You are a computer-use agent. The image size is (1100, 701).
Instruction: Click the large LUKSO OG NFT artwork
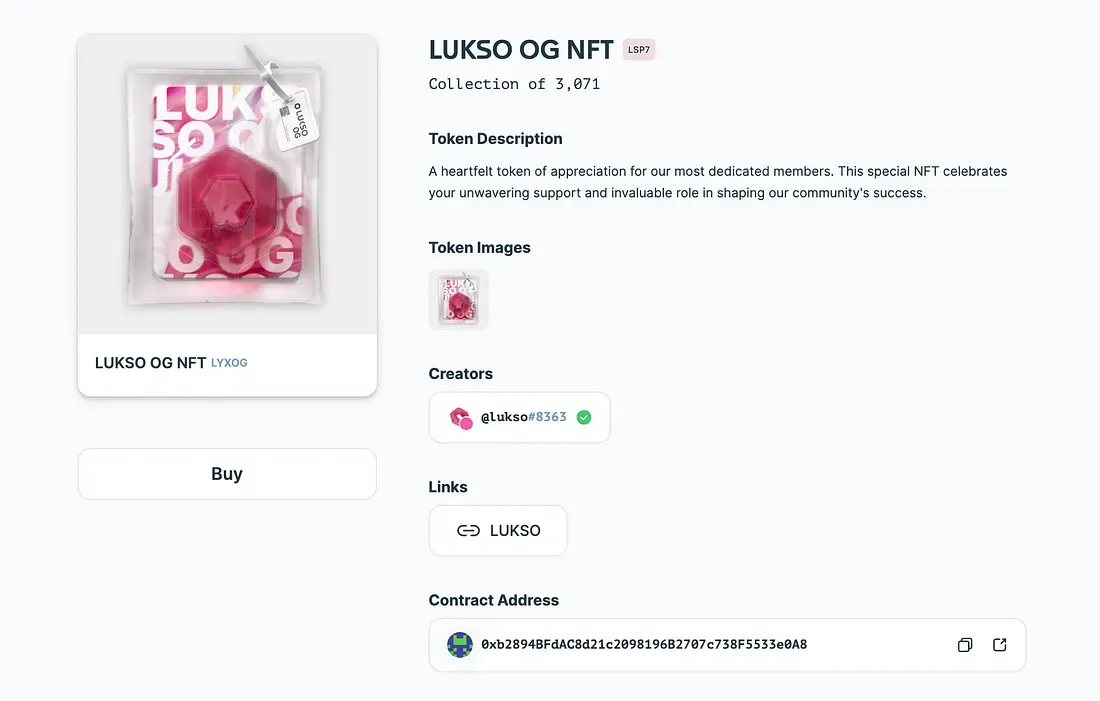pos(227,182)
